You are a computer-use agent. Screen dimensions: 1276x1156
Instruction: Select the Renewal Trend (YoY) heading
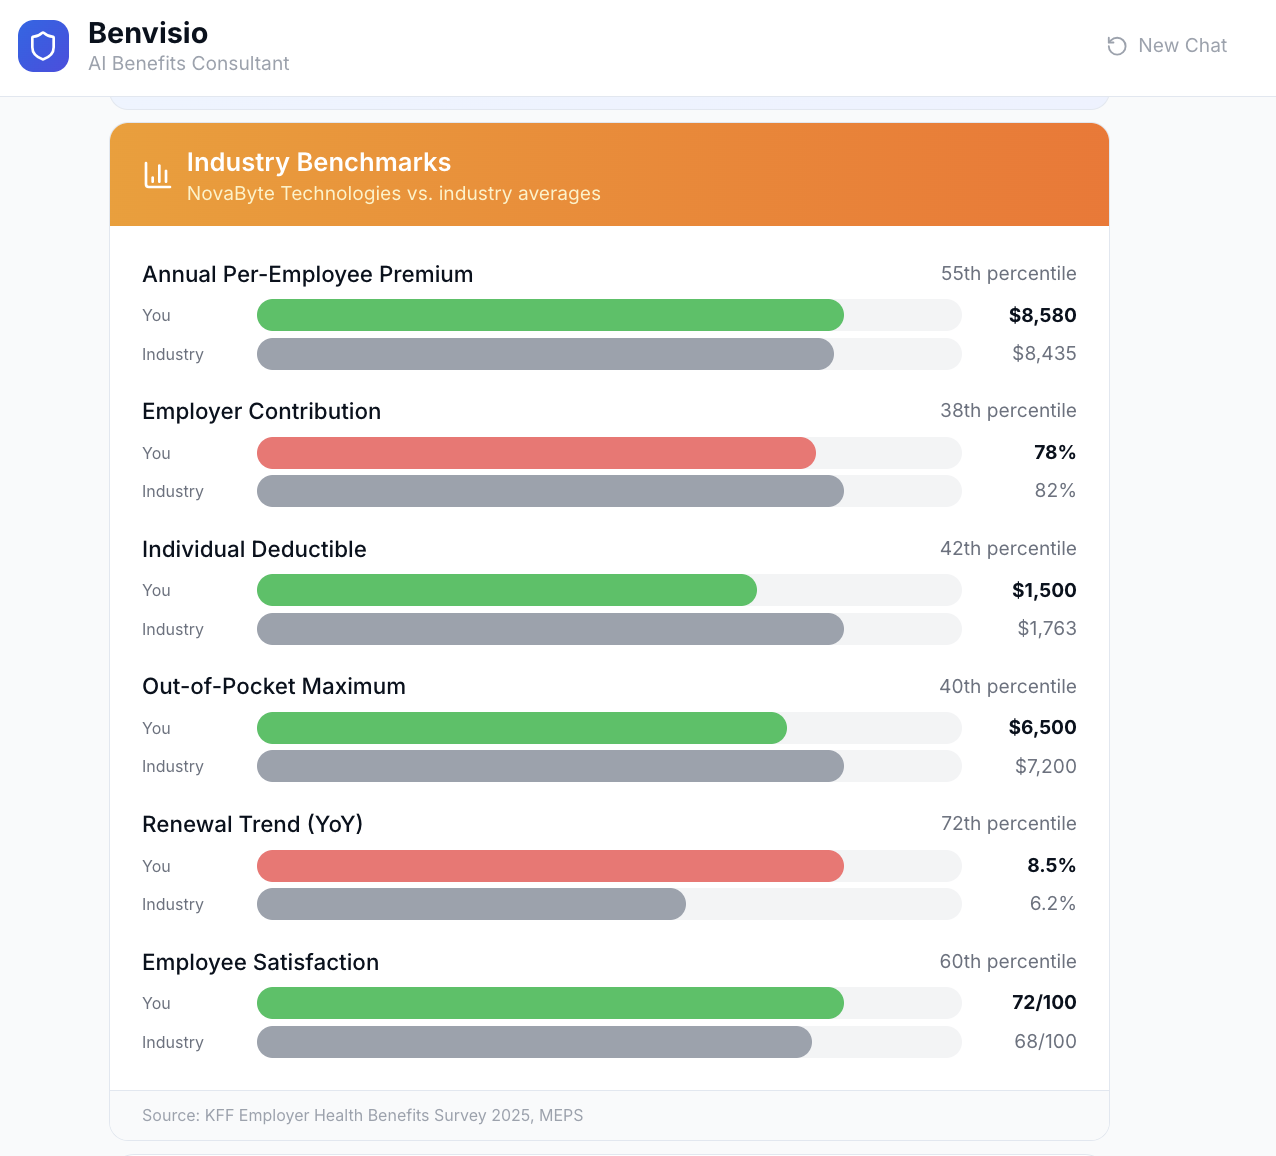click(x=252, y=823)
